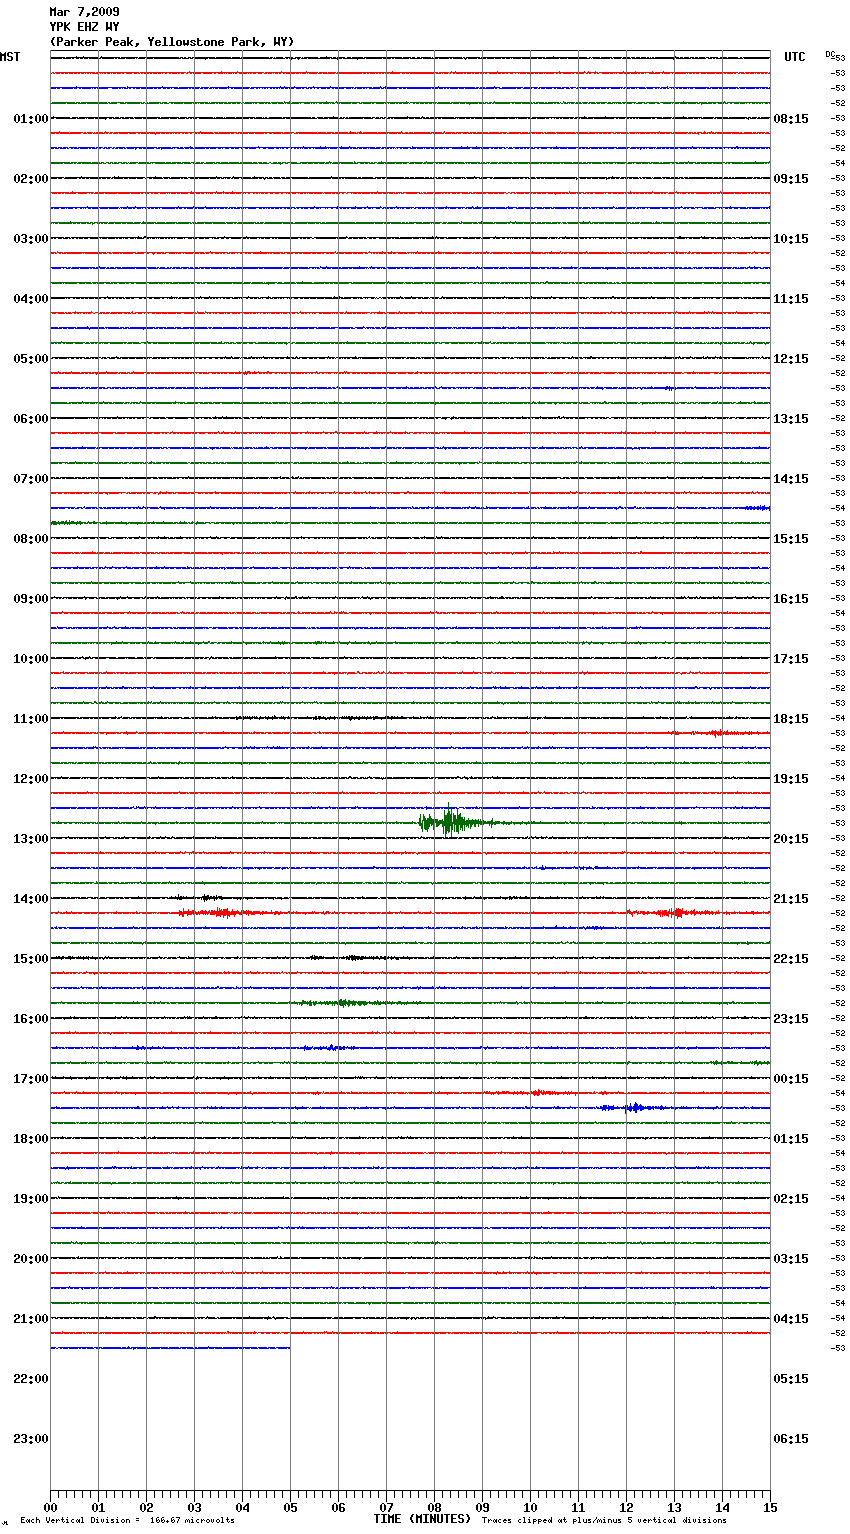Click the '15:15' UTC time label
The height and width of the screenshot is (1534, 850).
[791, 539]
